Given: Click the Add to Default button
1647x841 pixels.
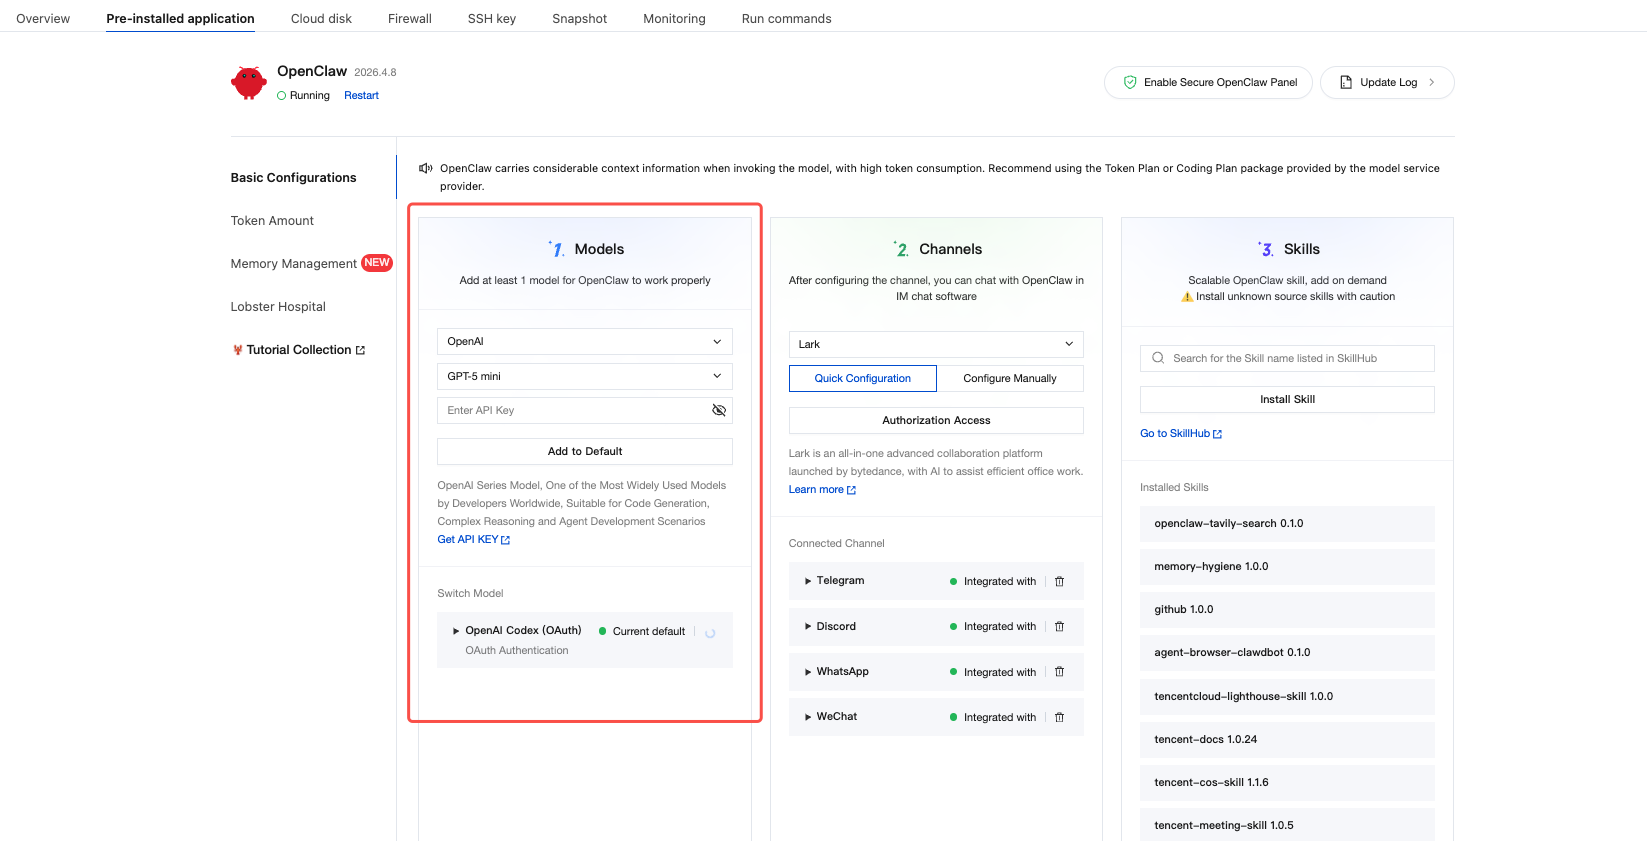Looking at the screenshot, I should point(584,451).
